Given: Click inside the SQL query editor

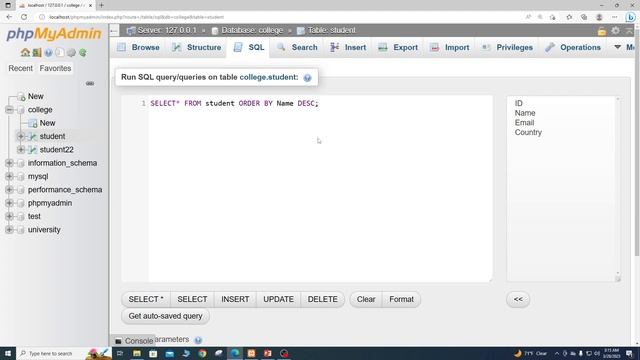Looking at the screenshot, I should [x=320, y=189].
